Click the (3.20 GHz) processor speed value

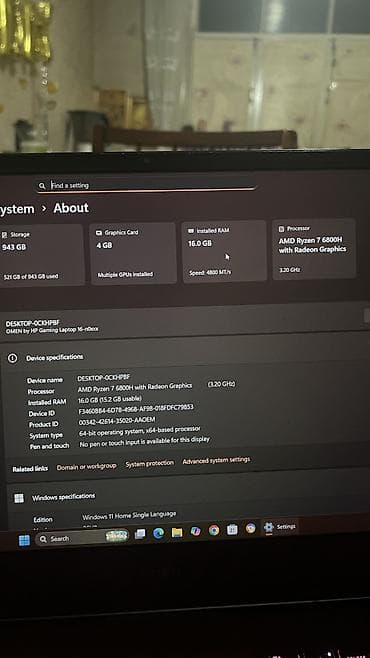click(x=221, y=384)
